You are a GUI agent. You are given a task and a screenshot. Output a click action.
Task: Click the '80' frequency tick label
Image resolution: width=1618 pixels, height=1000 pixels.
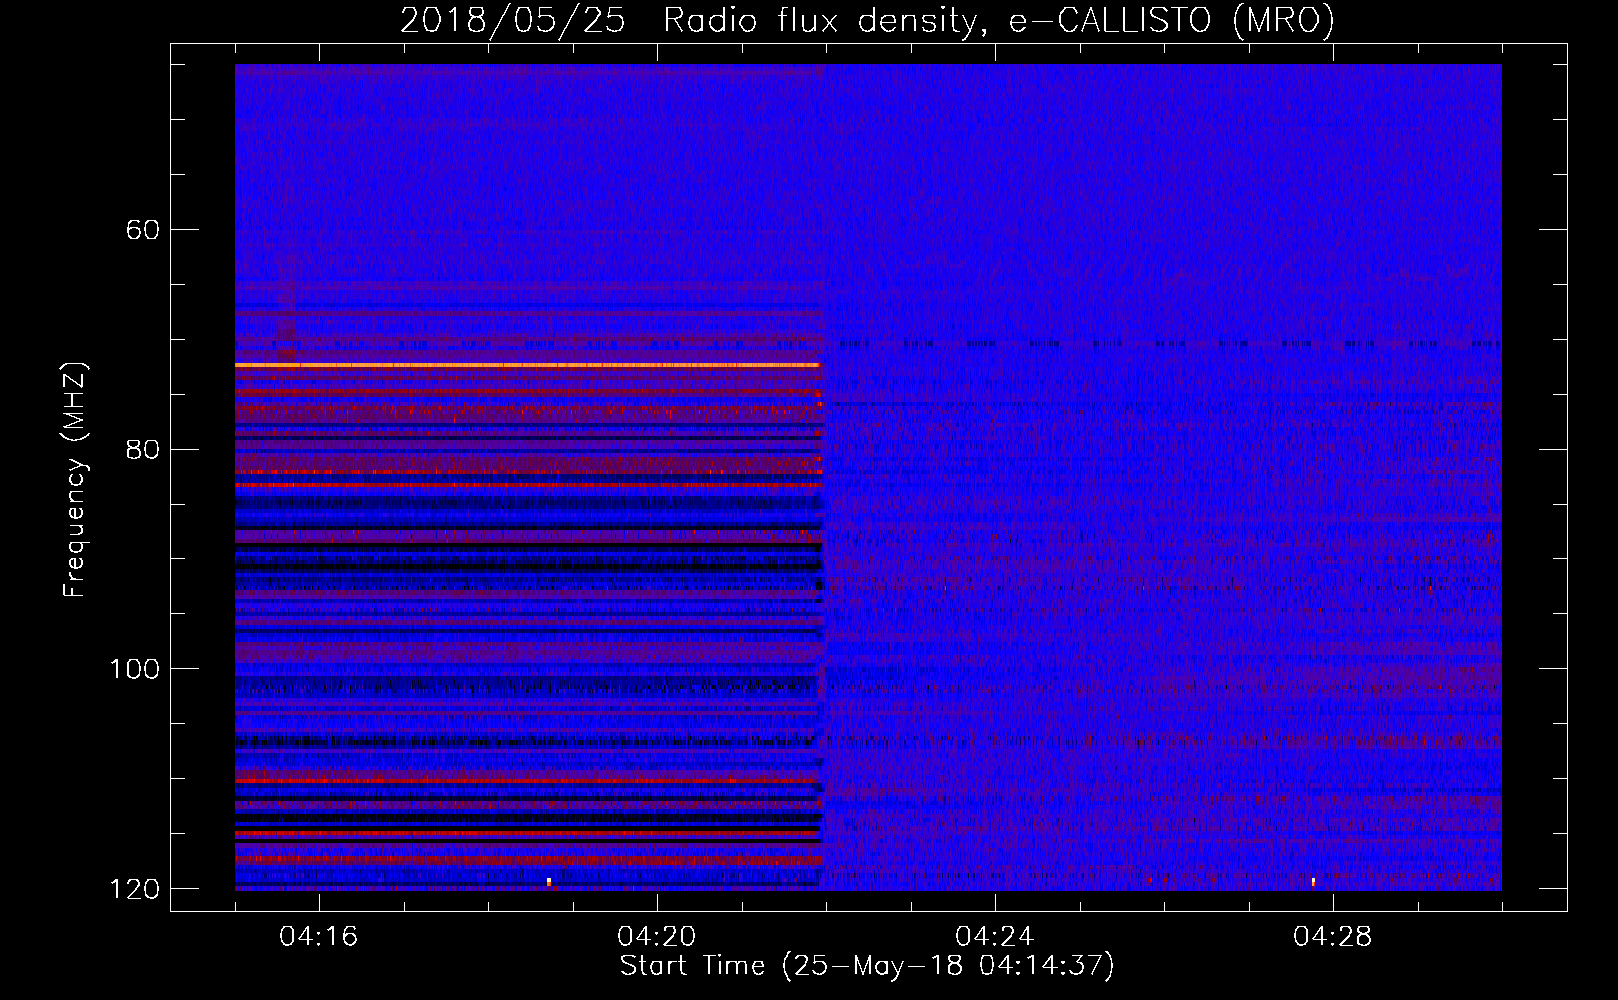pos(143,449)
